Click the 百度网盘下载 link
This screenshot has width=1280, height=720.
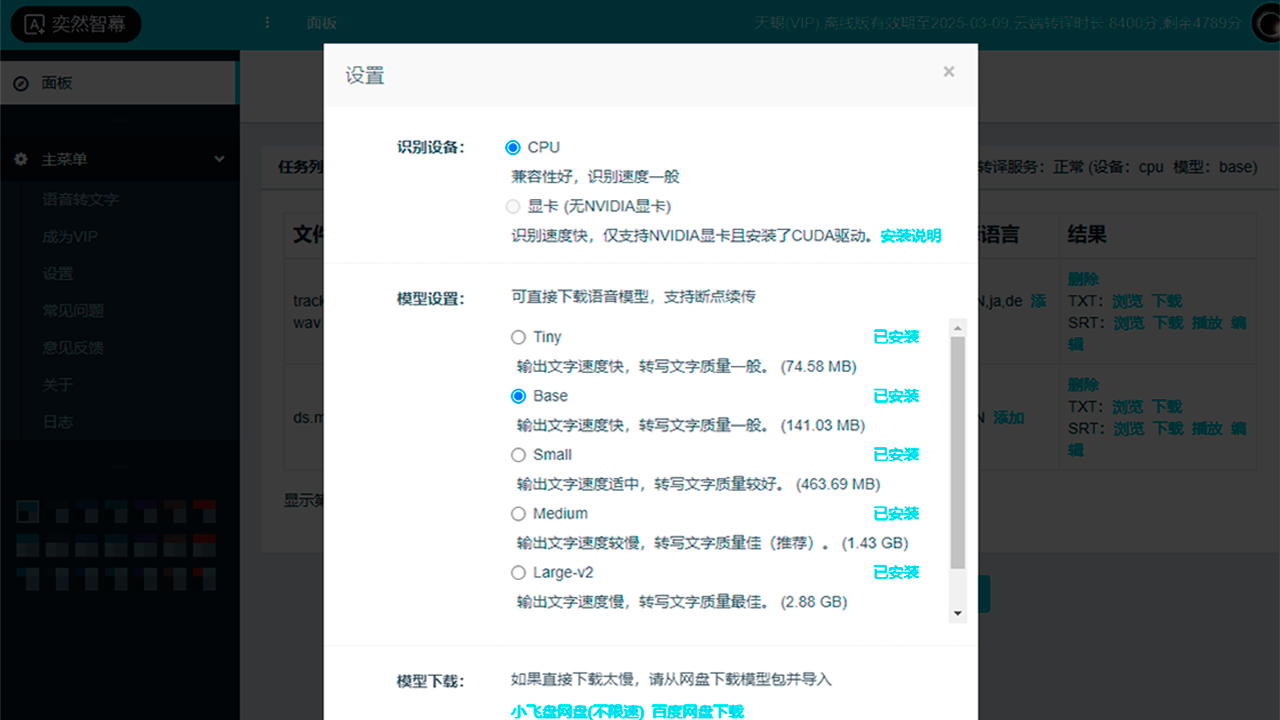coord(698,711)
